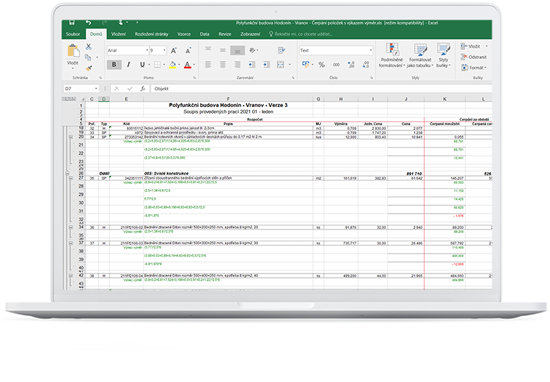The width and height of the screenshot is (550, 382).
Task: Increase font size with larger A
Action: [x=174, y=51]
